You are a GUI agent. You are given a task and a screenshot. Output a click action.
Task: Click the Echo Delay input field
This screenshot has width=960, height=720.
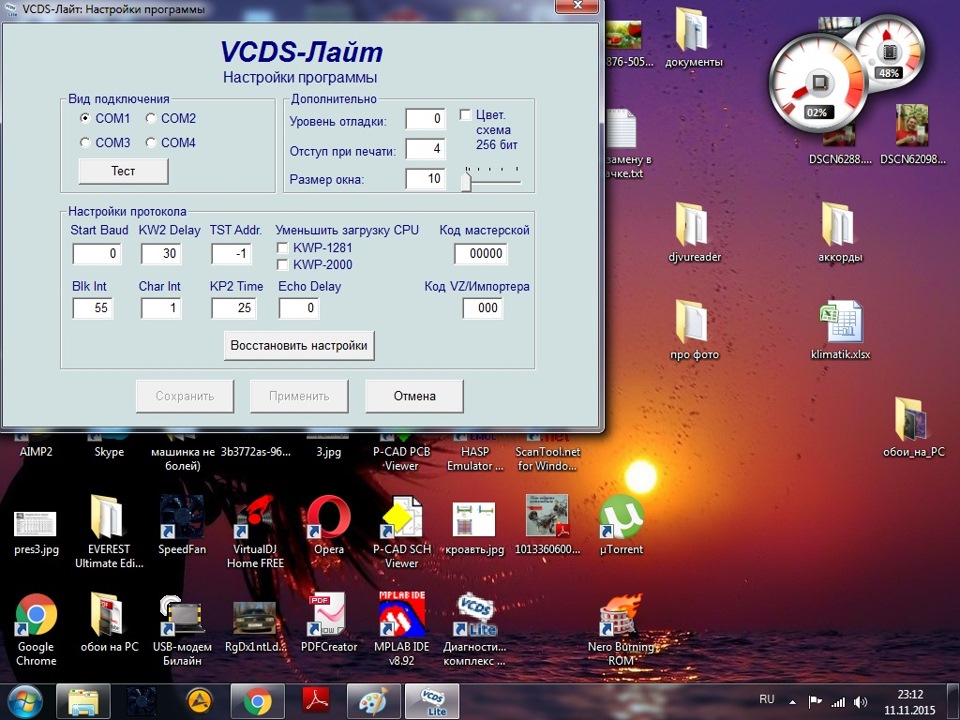pyautogui.click(x=299, y=308)
